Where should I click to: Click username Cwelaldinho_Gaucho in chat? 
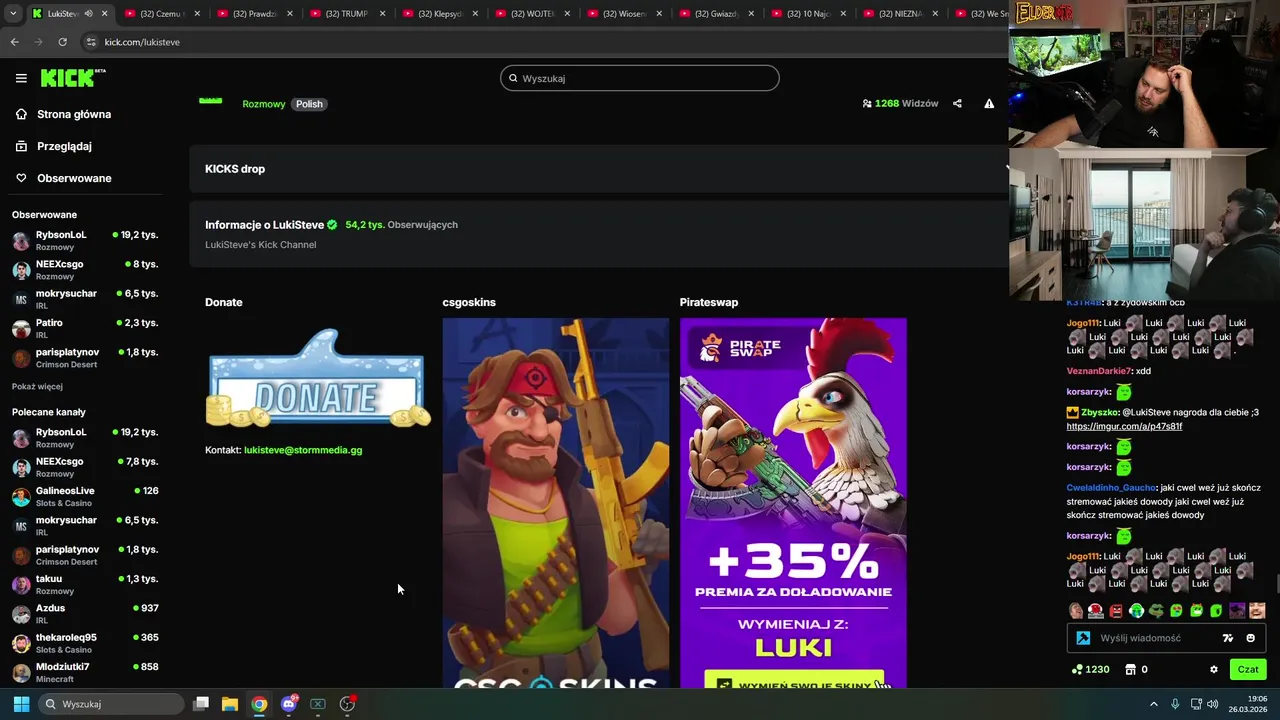(1111, 488)
